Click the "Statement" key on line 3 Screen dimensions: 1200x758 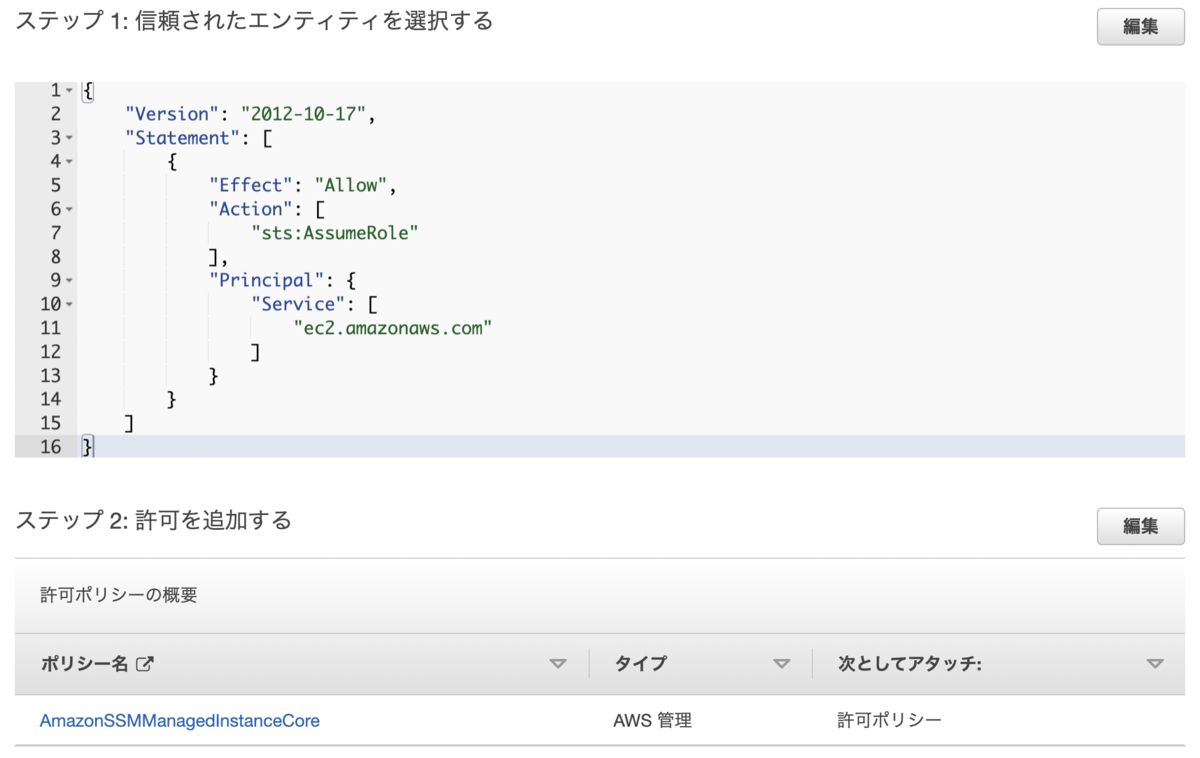point(183,138)
